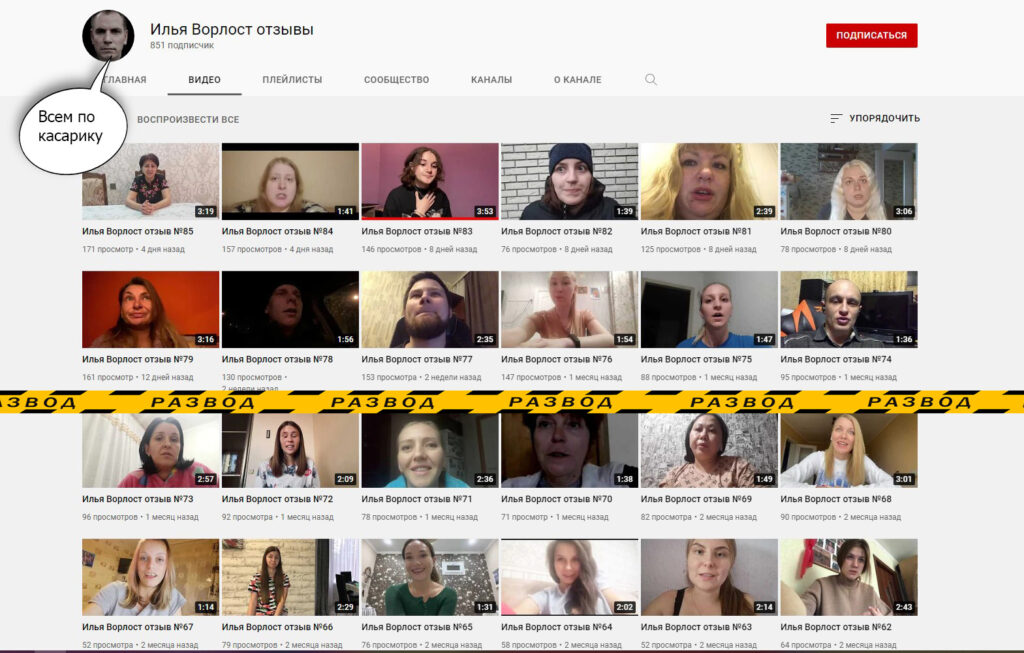Click Воспроизвести все to play all
This screenshot has width=1024, height=653.
188,120
